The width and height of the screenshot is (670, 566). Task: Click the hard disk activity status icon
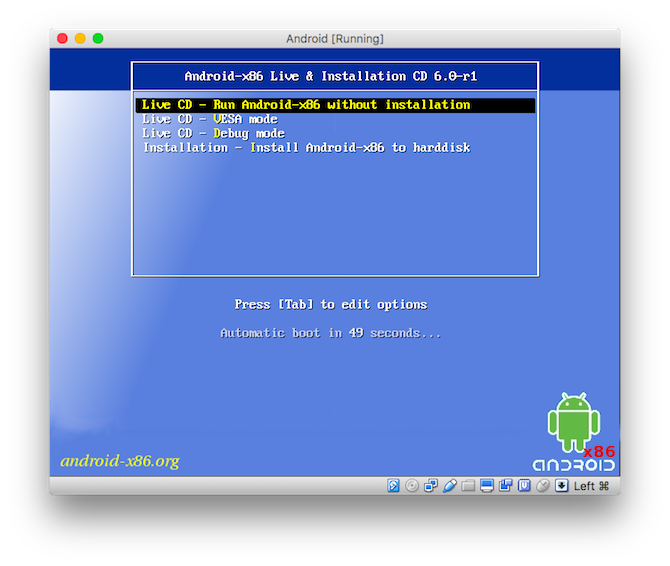tap(393, 486)
